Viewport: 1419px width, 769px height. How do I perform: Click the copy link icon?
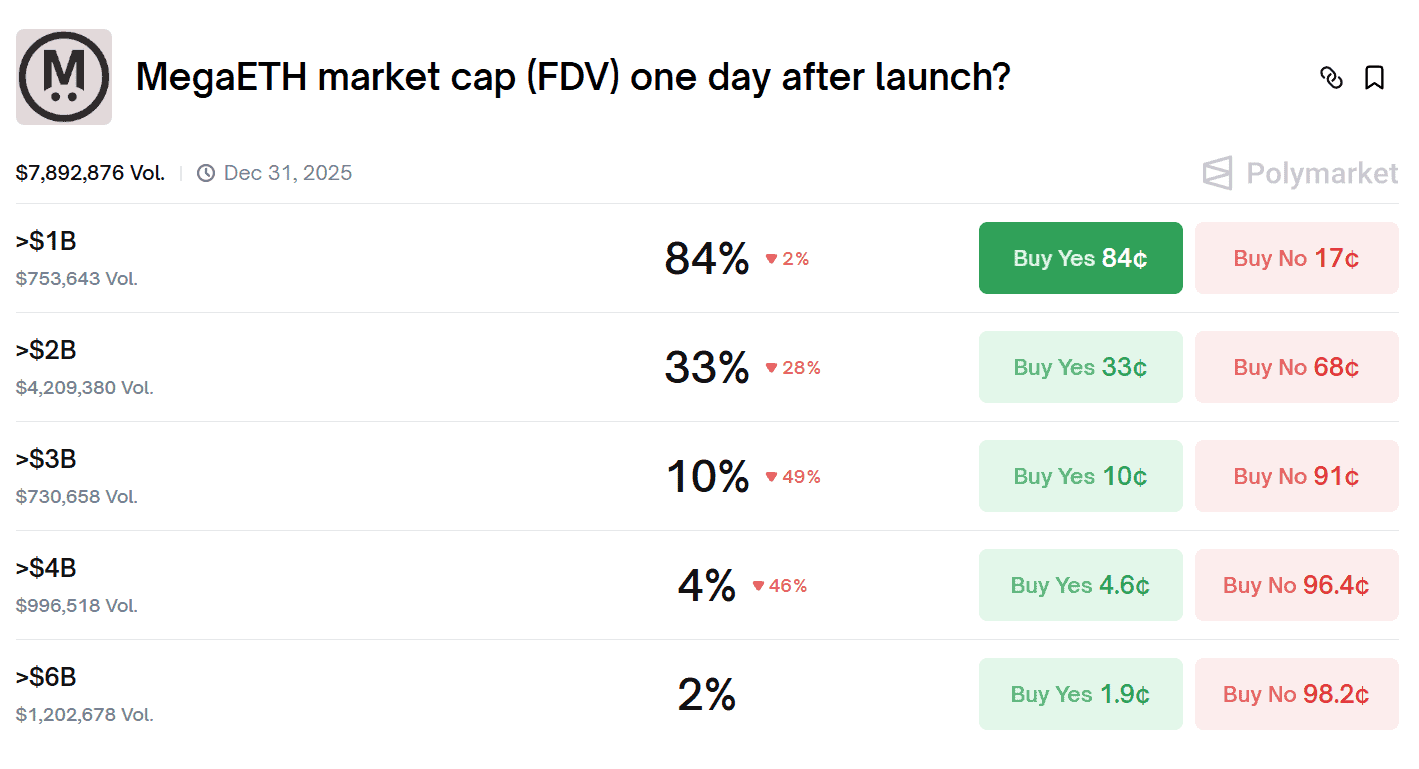1331,78
